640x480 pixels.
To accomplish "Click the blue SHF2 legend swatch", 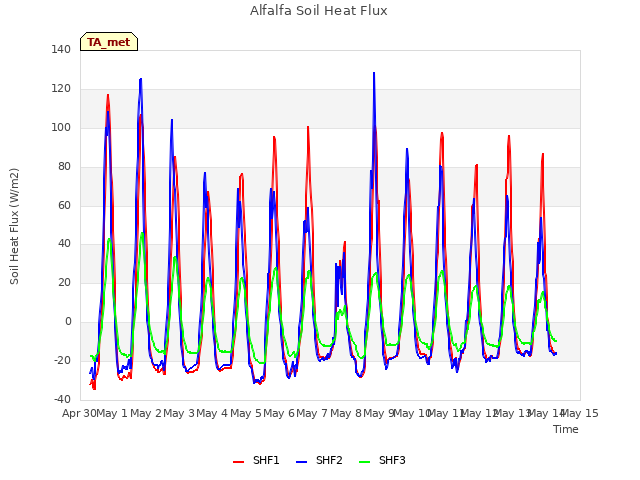I will point(301,462).
